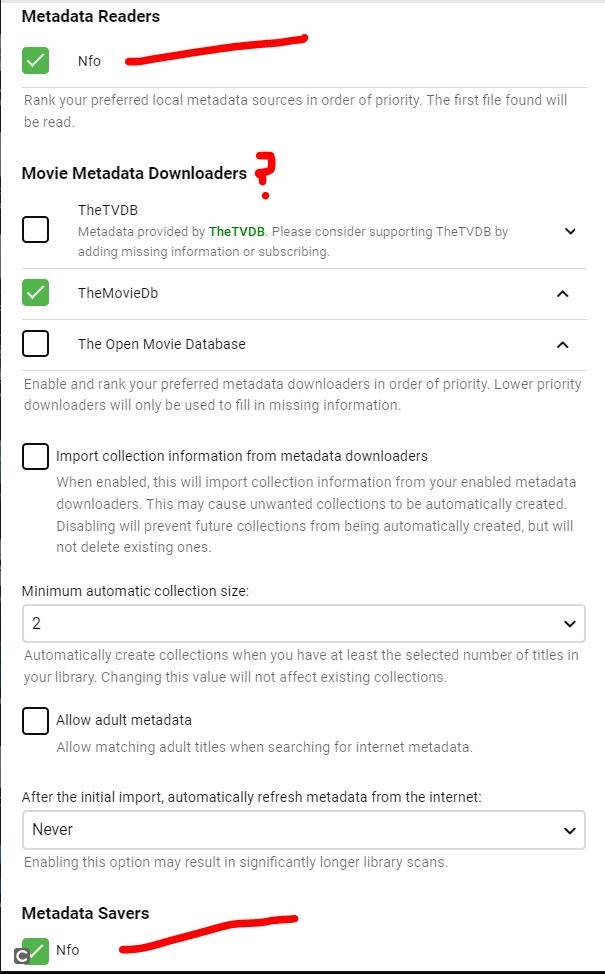Enable the TheTVDB metadata downloader checkbox
Screen dimensions: 605x974
[36, 230]
